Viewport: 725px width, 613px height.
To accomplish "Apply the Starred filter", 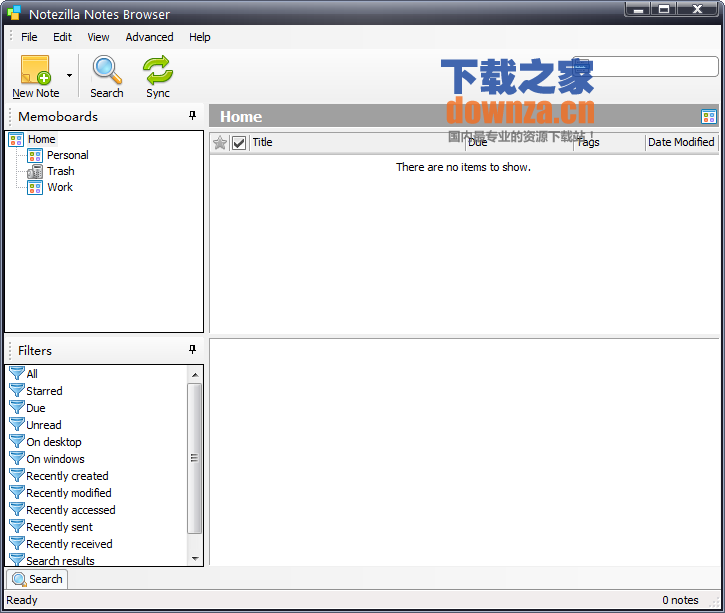I will [x=44, y=391].
